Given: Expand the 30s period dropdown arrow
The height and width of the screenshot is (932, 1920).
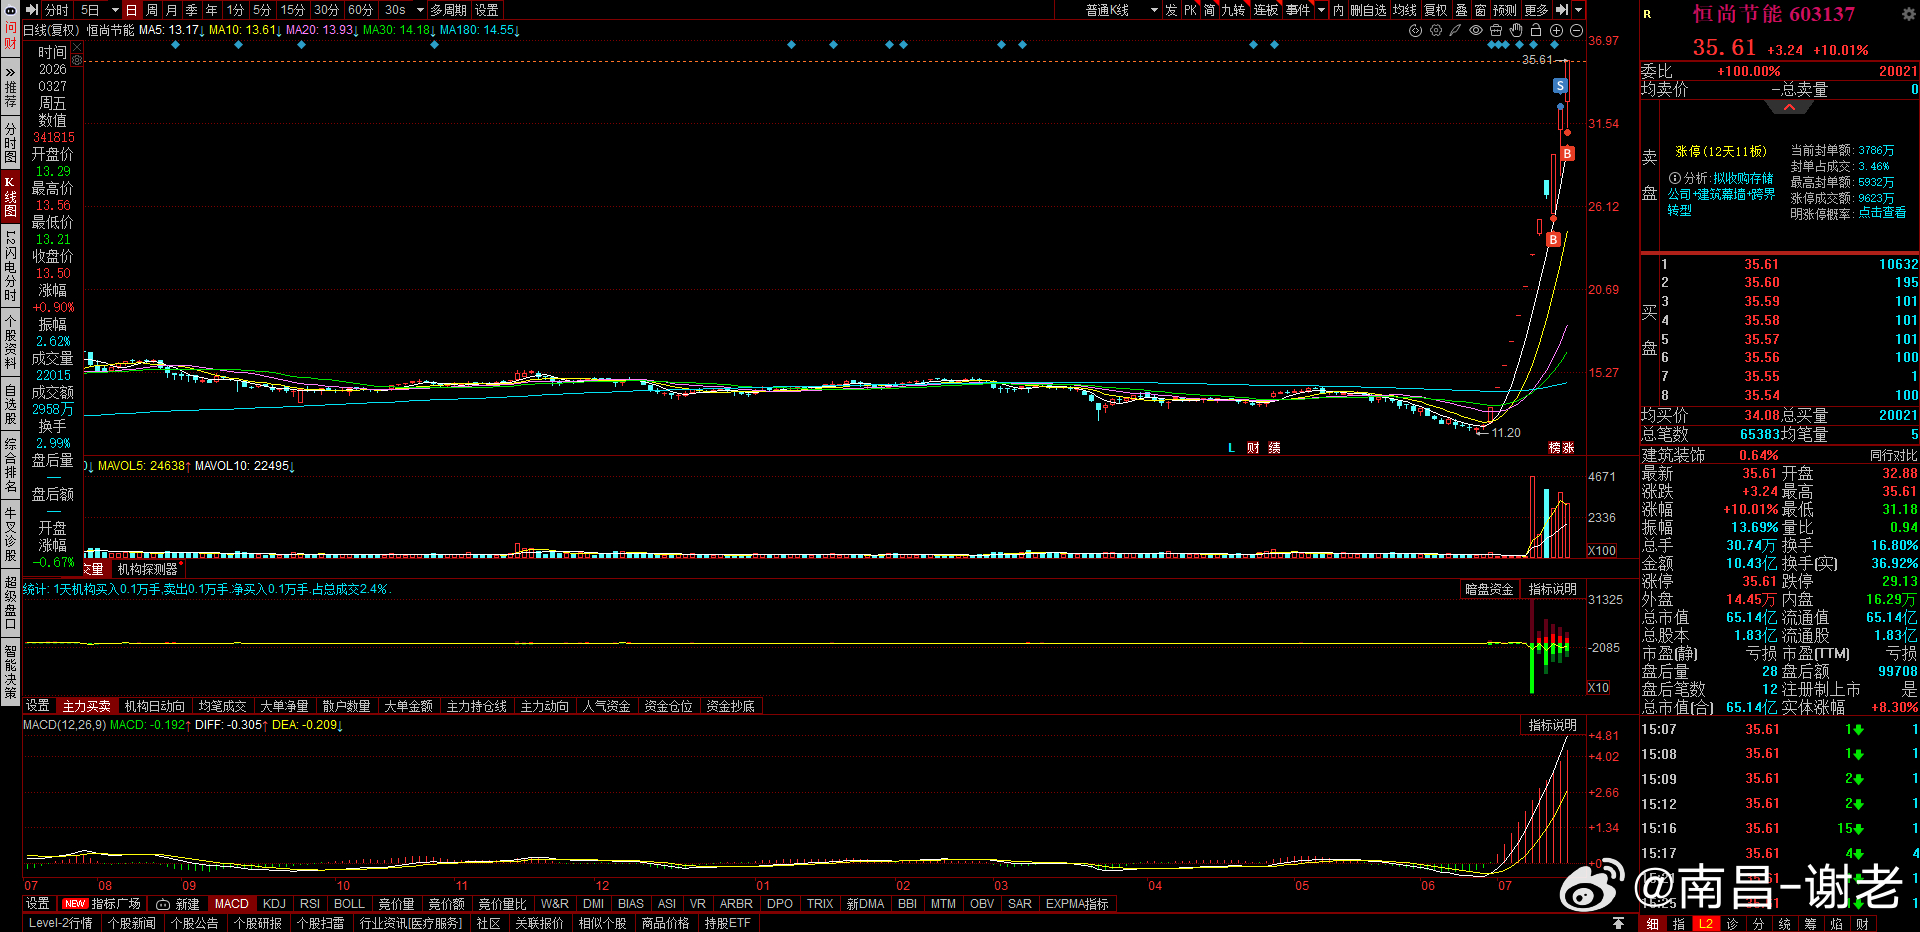Looking at the screenshot, I should [x=420, y=10].
